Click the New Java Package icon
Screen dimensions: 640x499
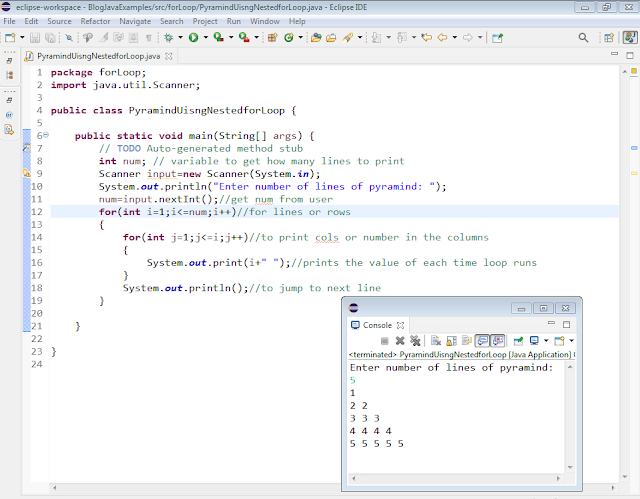[273, 38]
